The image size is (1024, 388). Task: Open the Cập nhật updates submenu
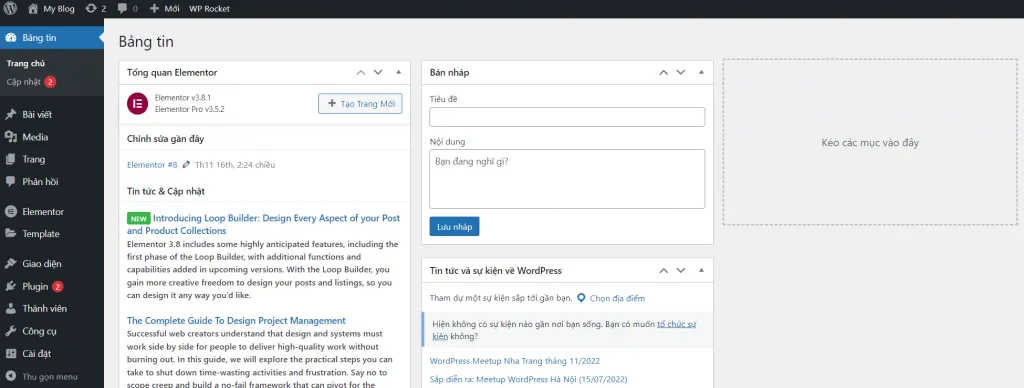(x=31, y=82)
